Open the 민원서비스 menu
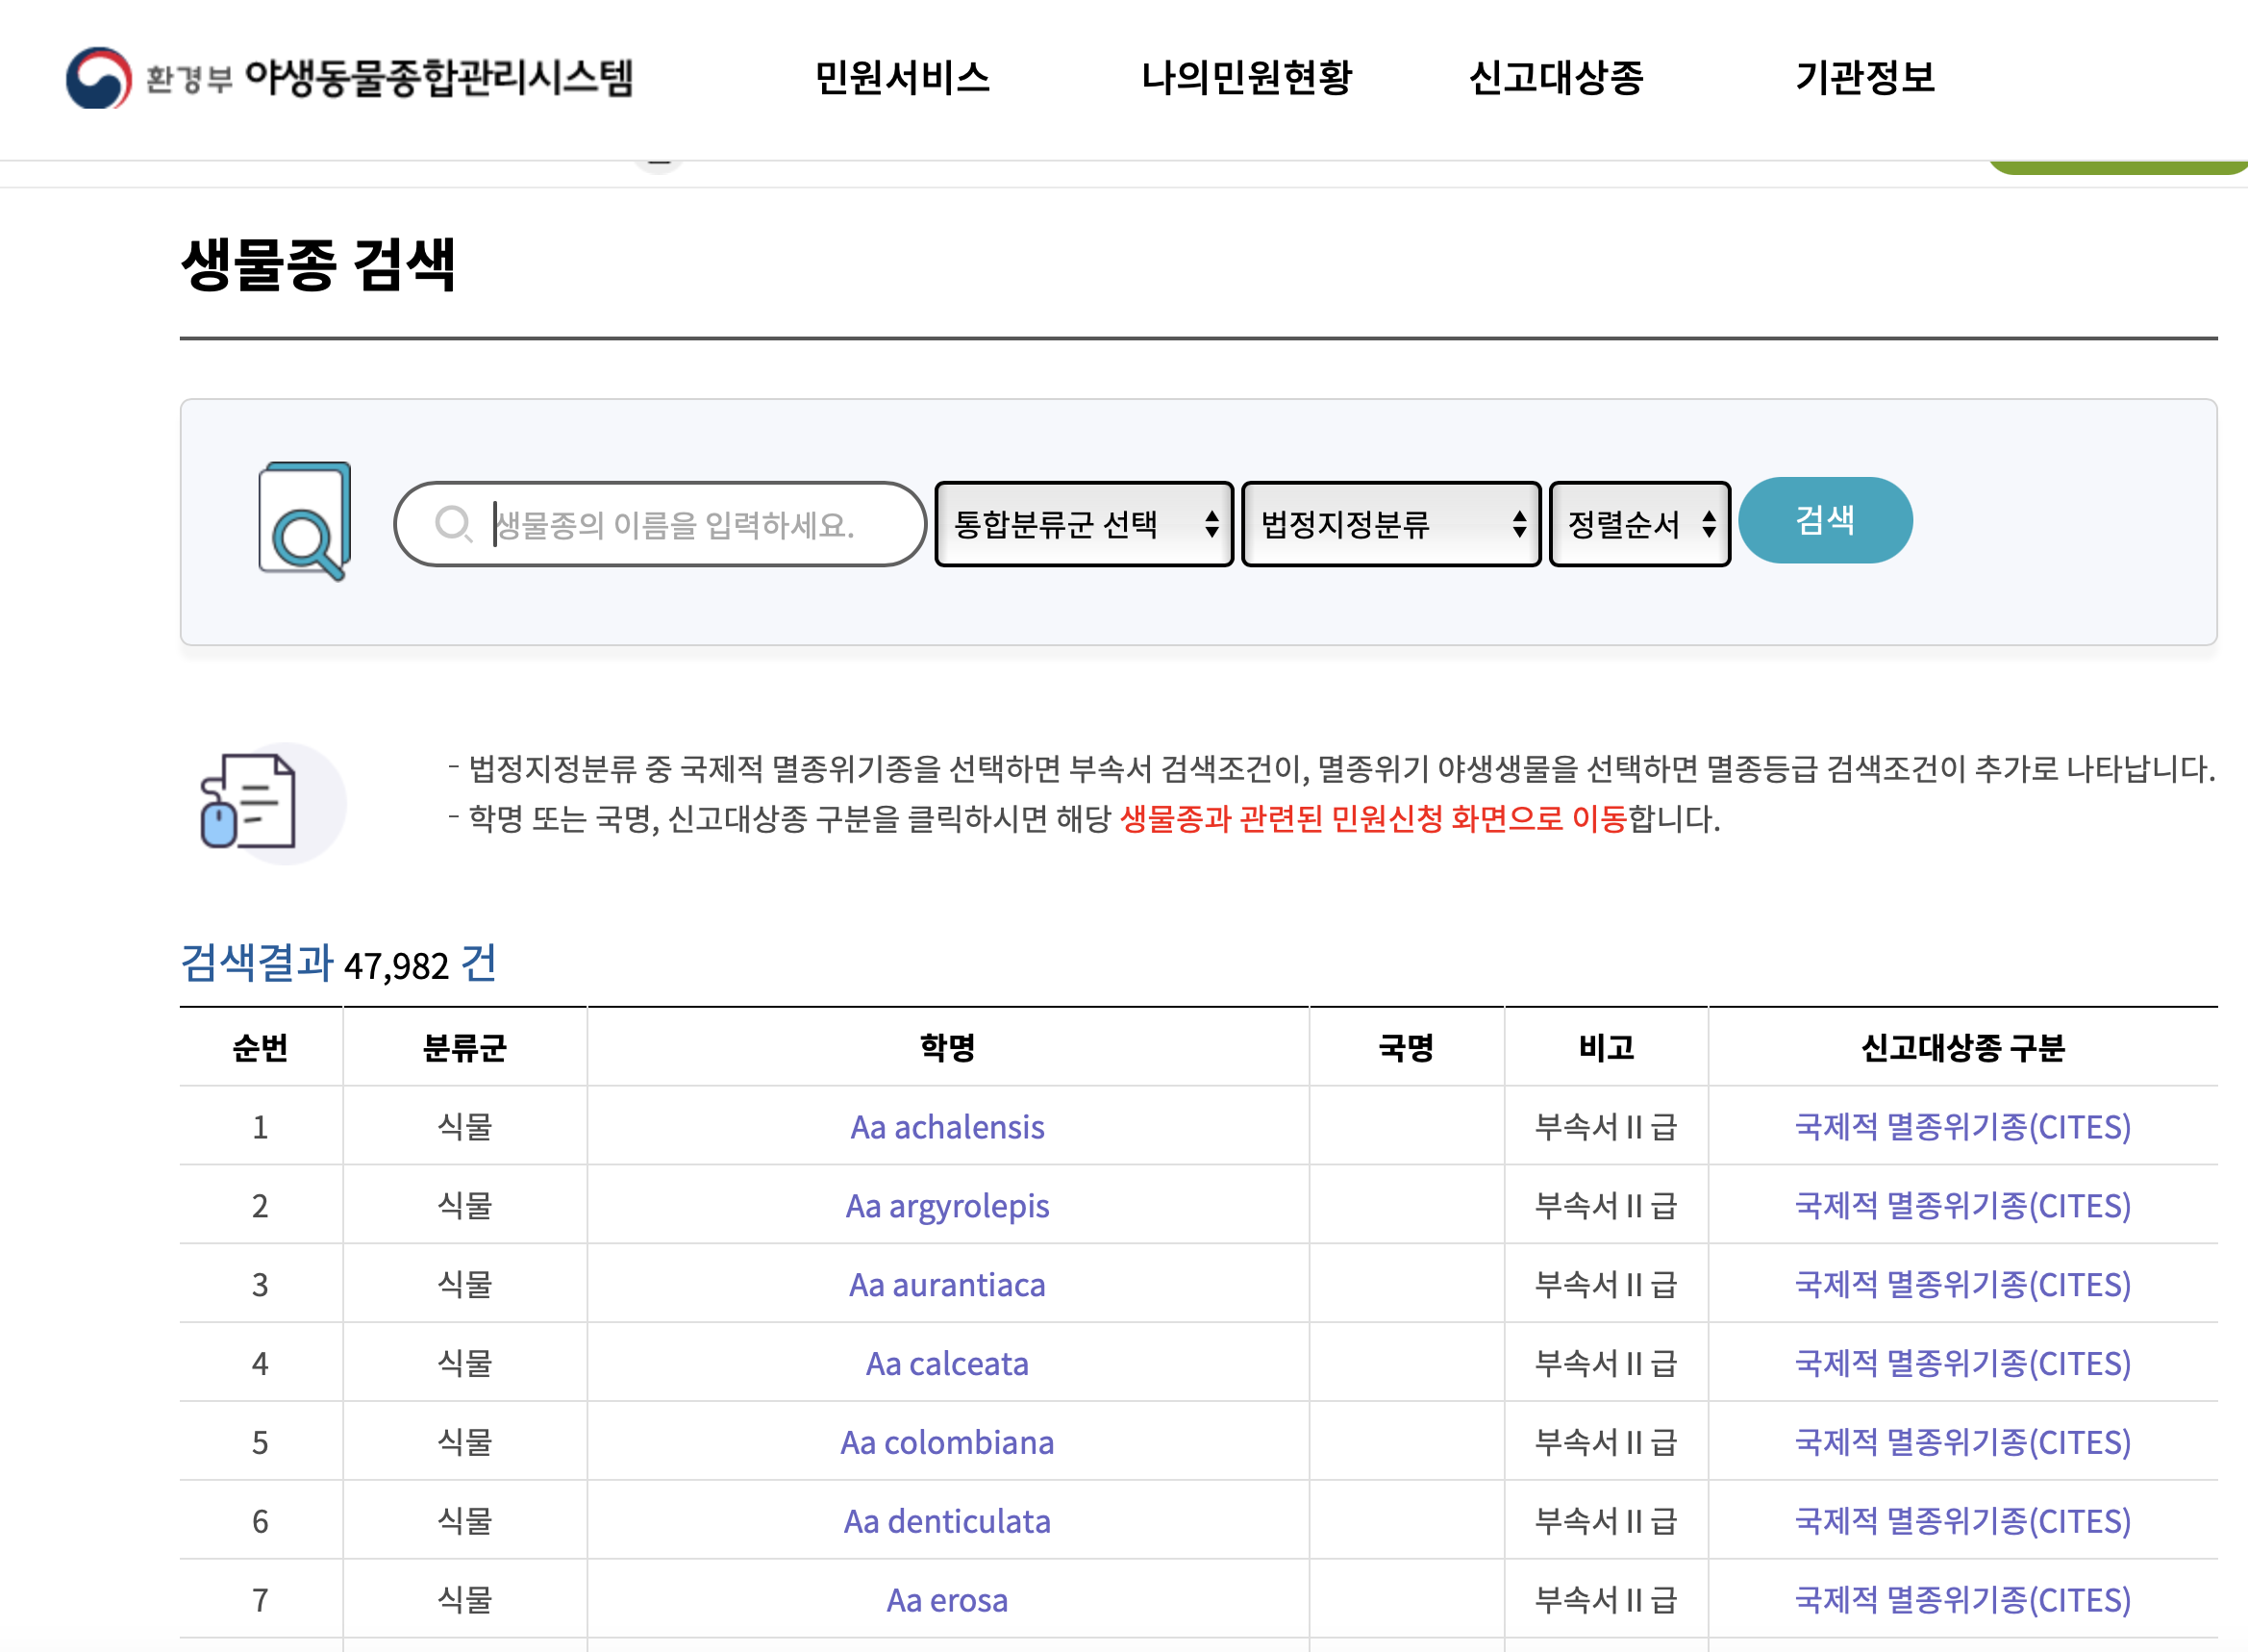 click(x=901, y=78)
